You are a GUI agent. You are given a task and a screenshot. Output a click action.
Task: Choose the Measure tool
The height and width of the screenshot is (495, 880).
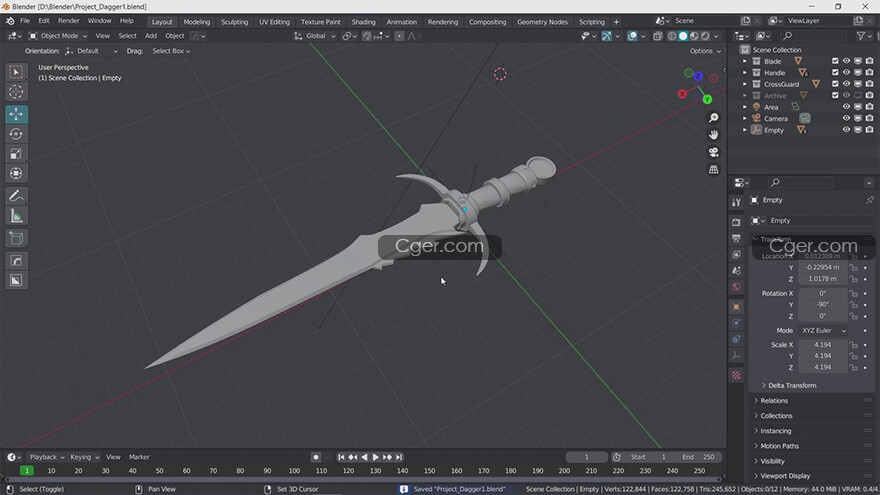[16, 216]
